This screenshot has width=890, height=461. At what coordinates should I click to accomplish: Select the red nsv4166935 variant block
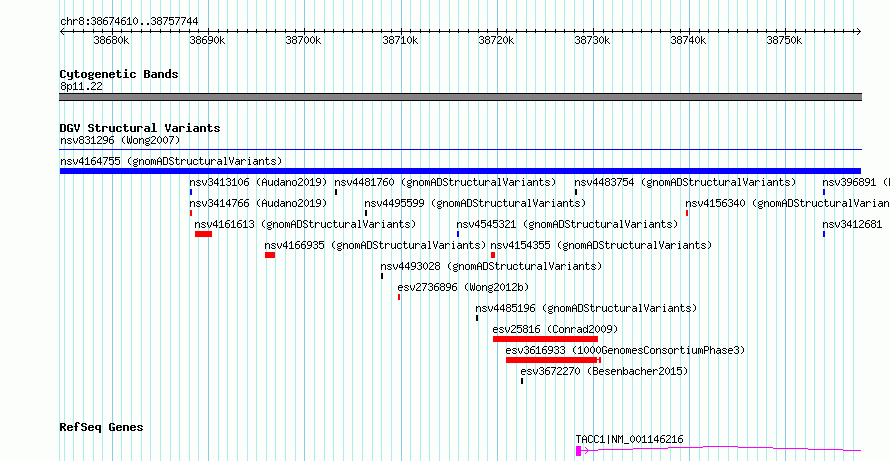(270, 255)
